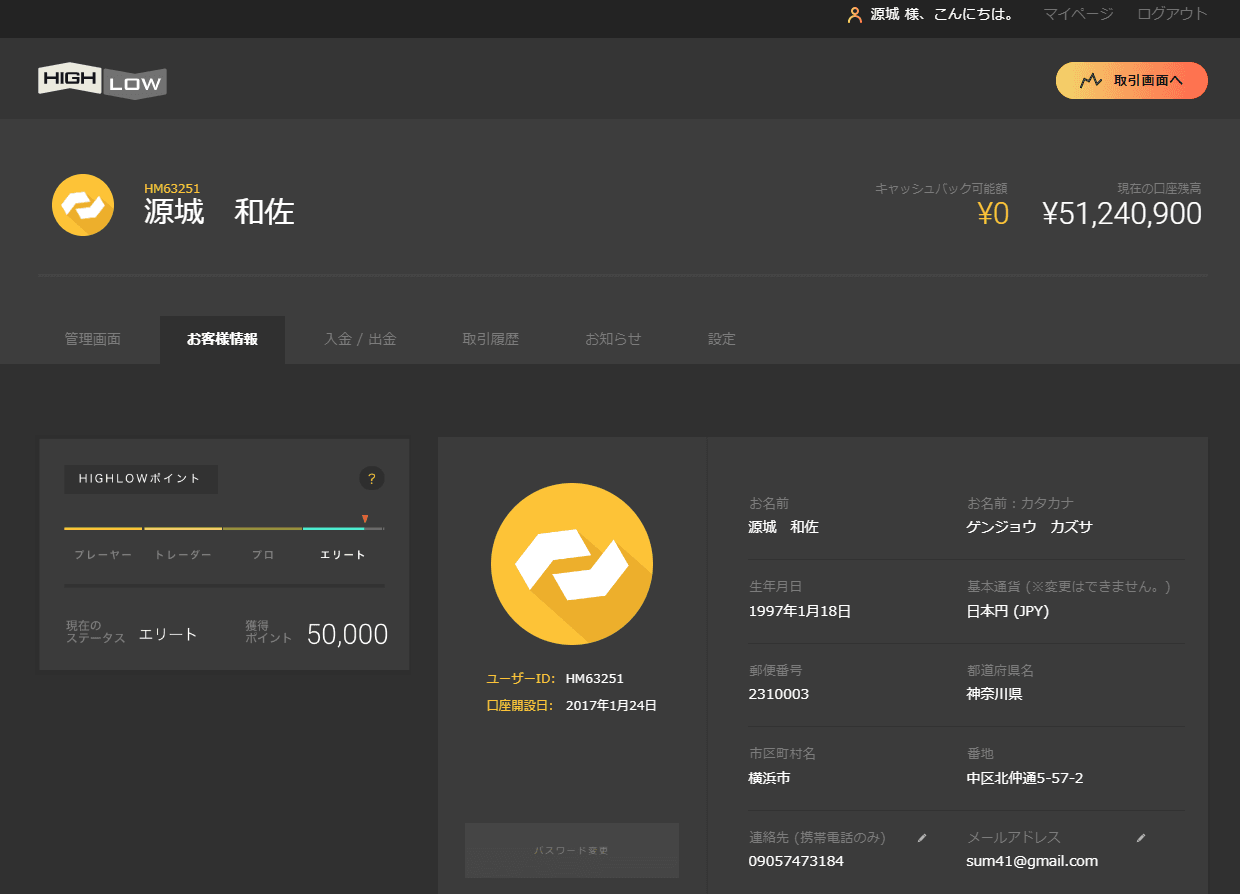
Task: Edit the mobile phone contact pencil icon
Action: pyautogui.click(x=922, y=838)
